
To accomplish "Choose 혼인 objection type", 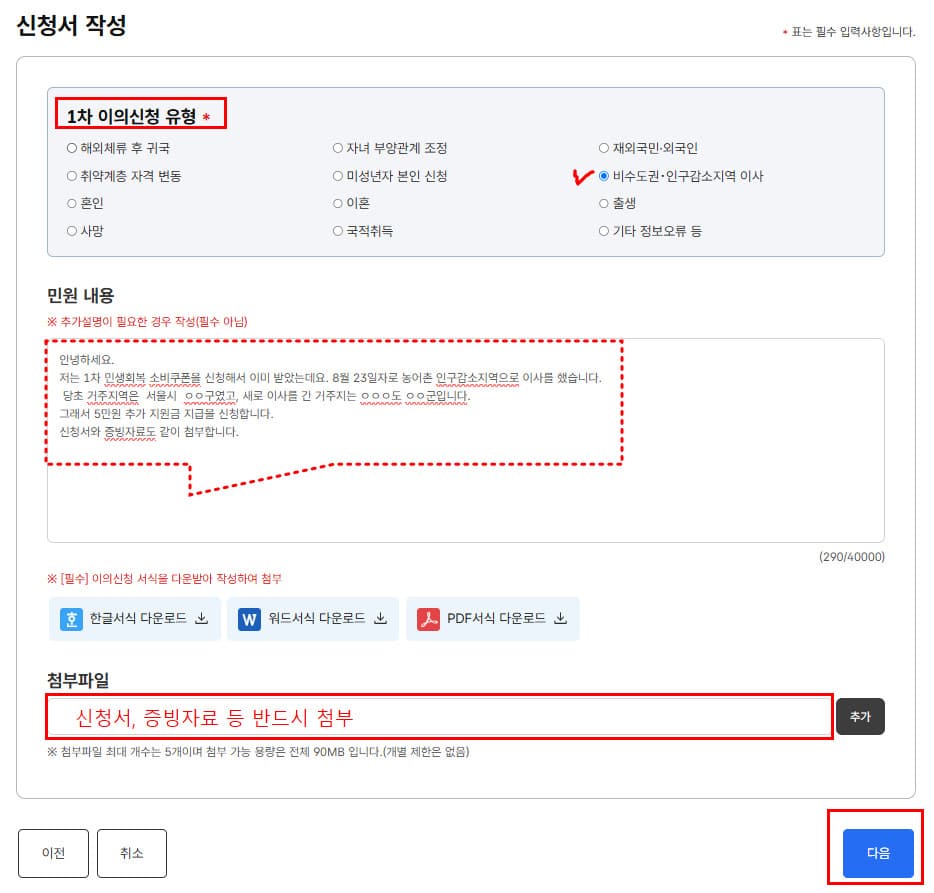I will point(72,204).
